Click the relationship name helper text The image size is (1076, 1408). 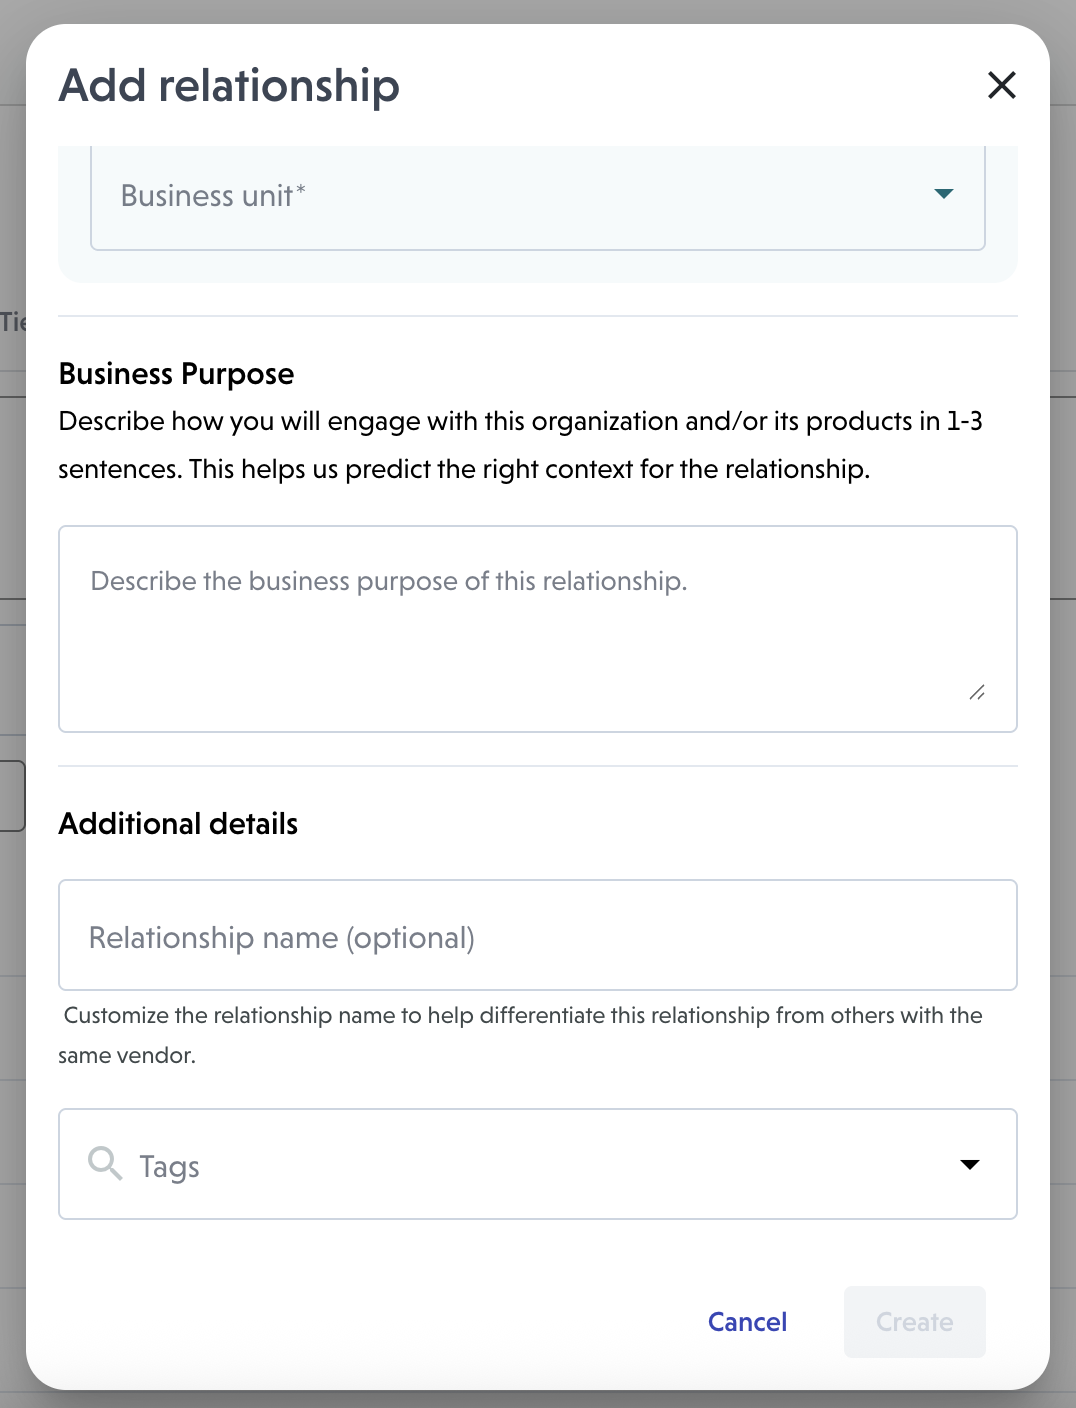pos(520,1034)
